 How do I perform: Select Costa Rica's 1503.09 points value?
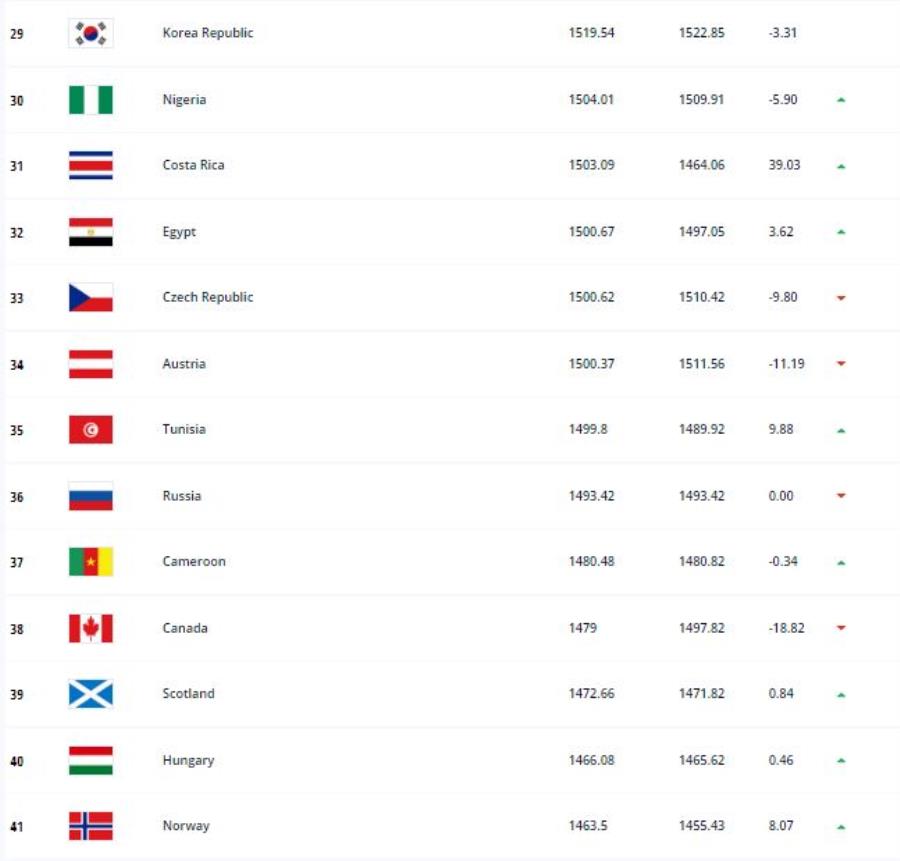point(591,165)
